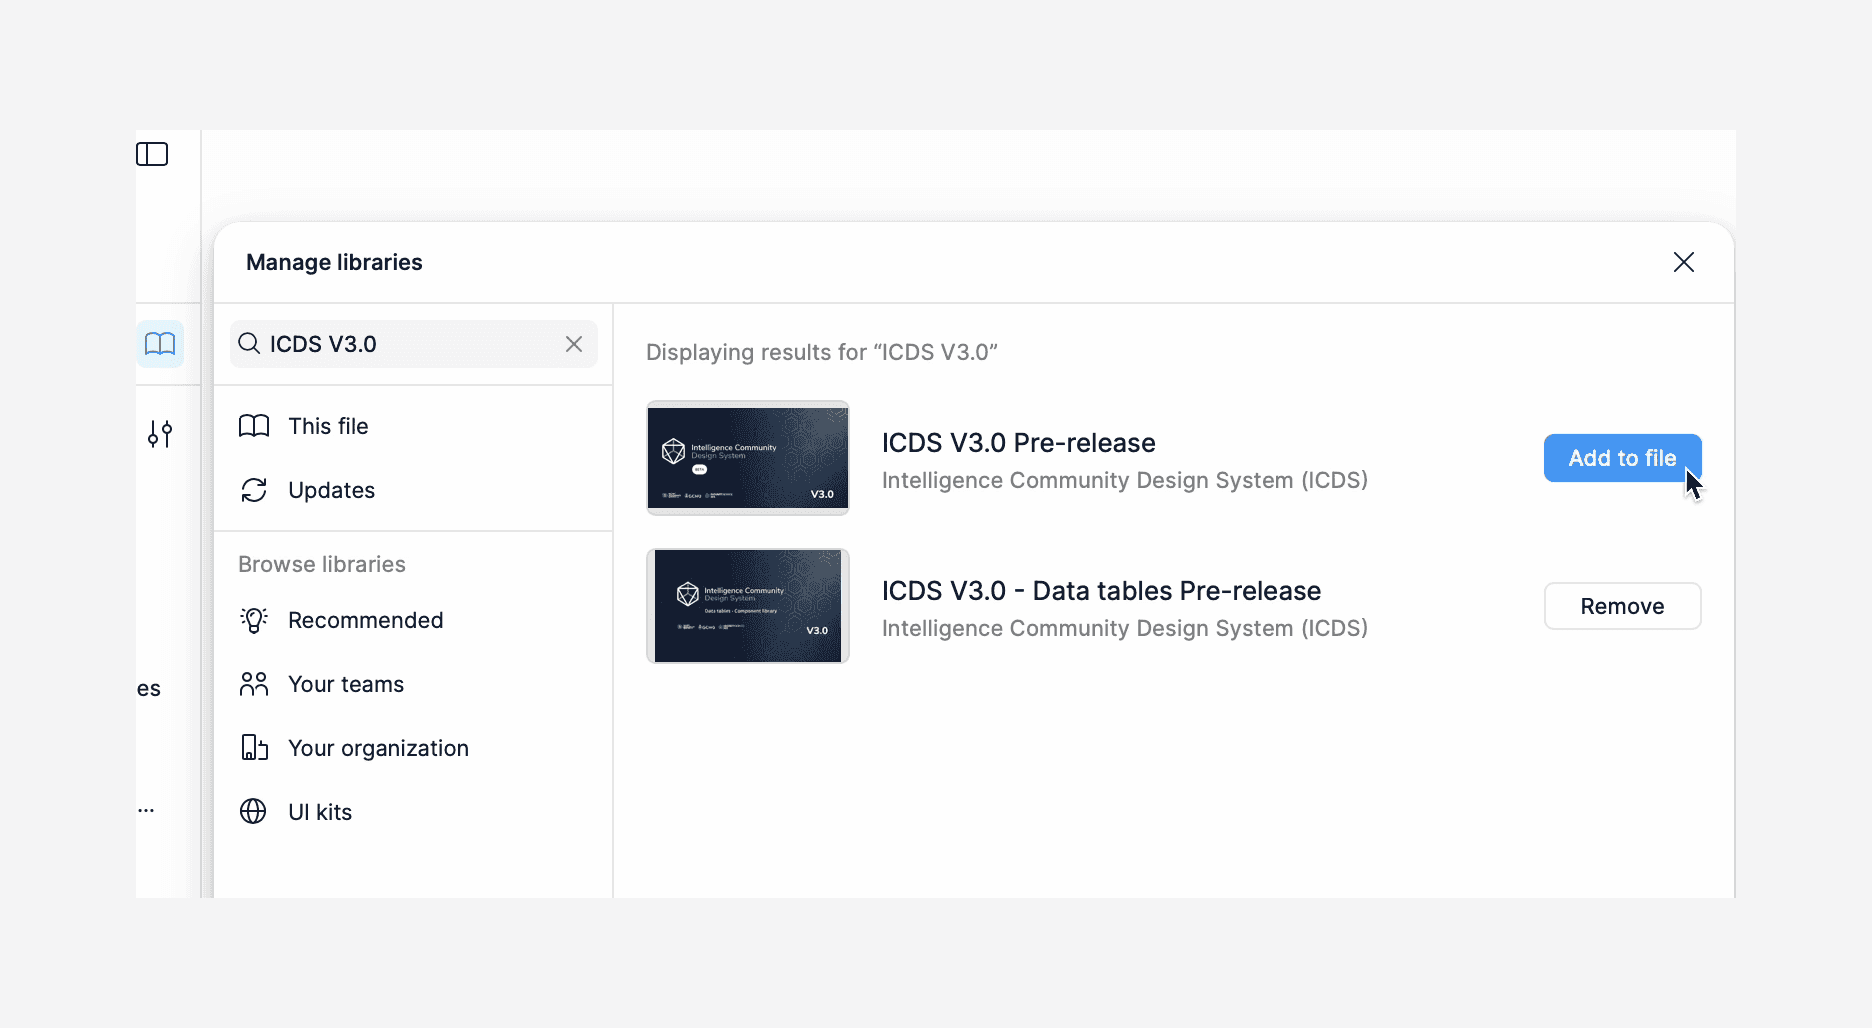The image size is (1872, 1028).
Task: Click the Intelligence Community Design System publisher link
Action: coord(1124,480)
